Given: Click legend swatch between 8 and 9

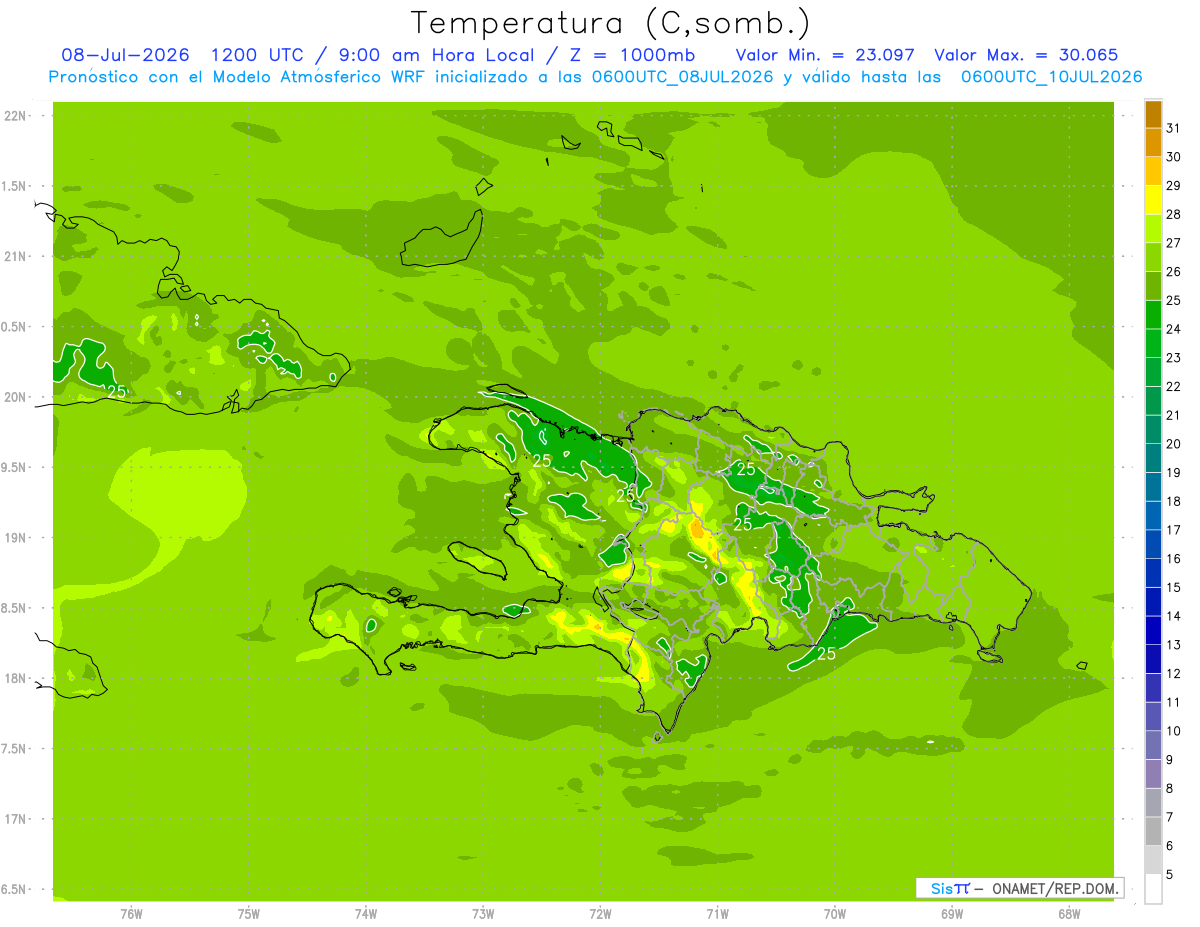Looking at the screenshot, I should pyautogui.click(x=1153, y=774).
